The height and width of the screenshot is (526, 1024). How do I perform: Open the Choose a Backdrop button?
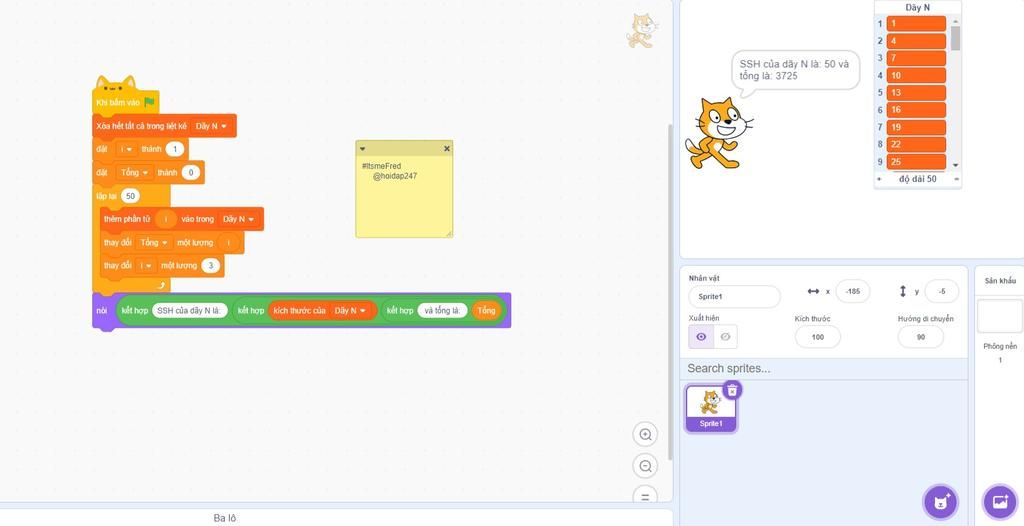click(x=1000, y=502)
